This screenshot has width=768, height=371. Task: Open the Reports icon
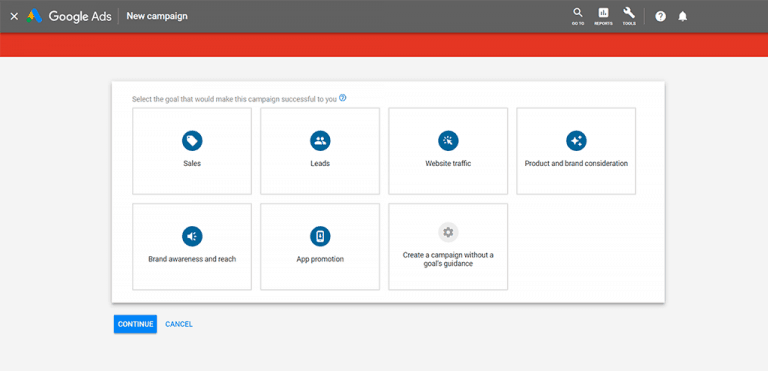pos(603,16)
